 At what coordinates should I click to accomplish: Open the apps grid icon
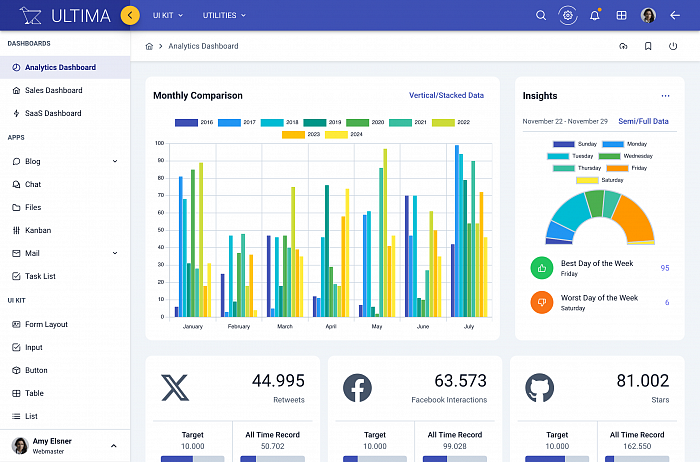621,16
